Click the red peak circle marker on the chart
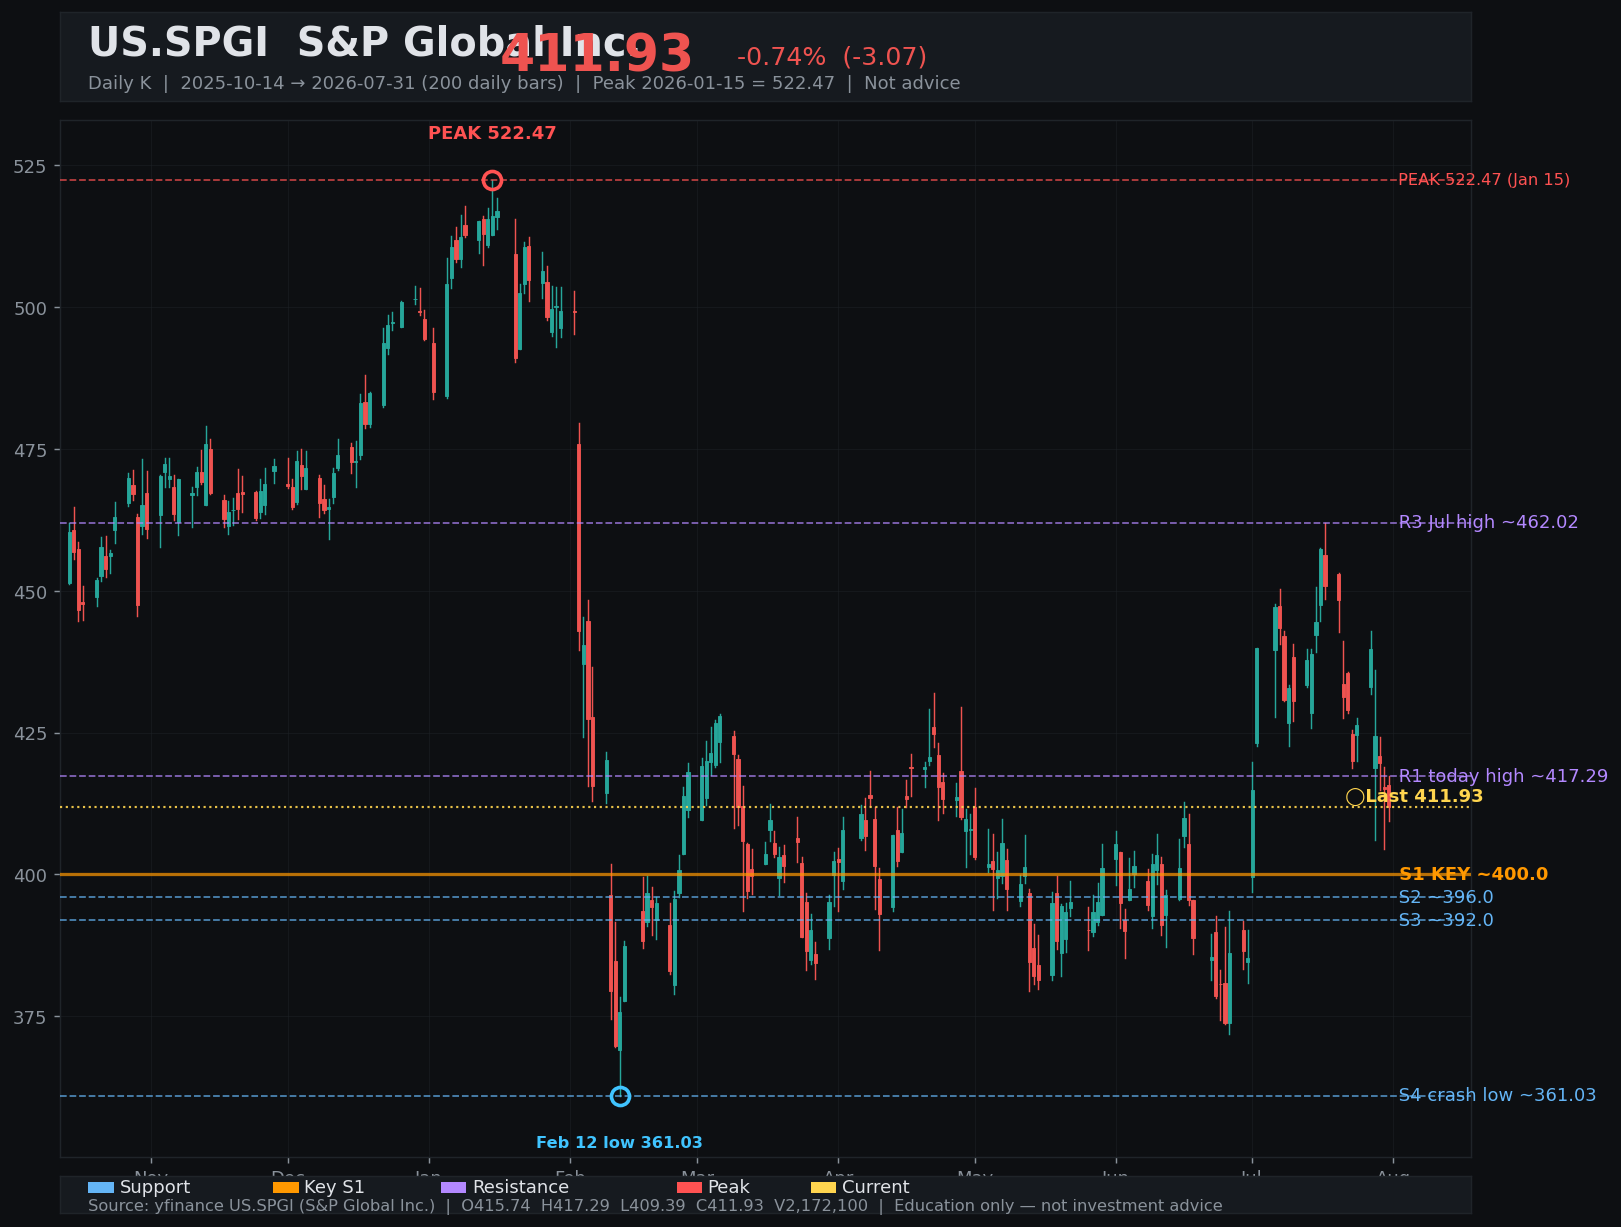Image resolution: width=1621 pixels, height=1227 pixels. (492, 180)
